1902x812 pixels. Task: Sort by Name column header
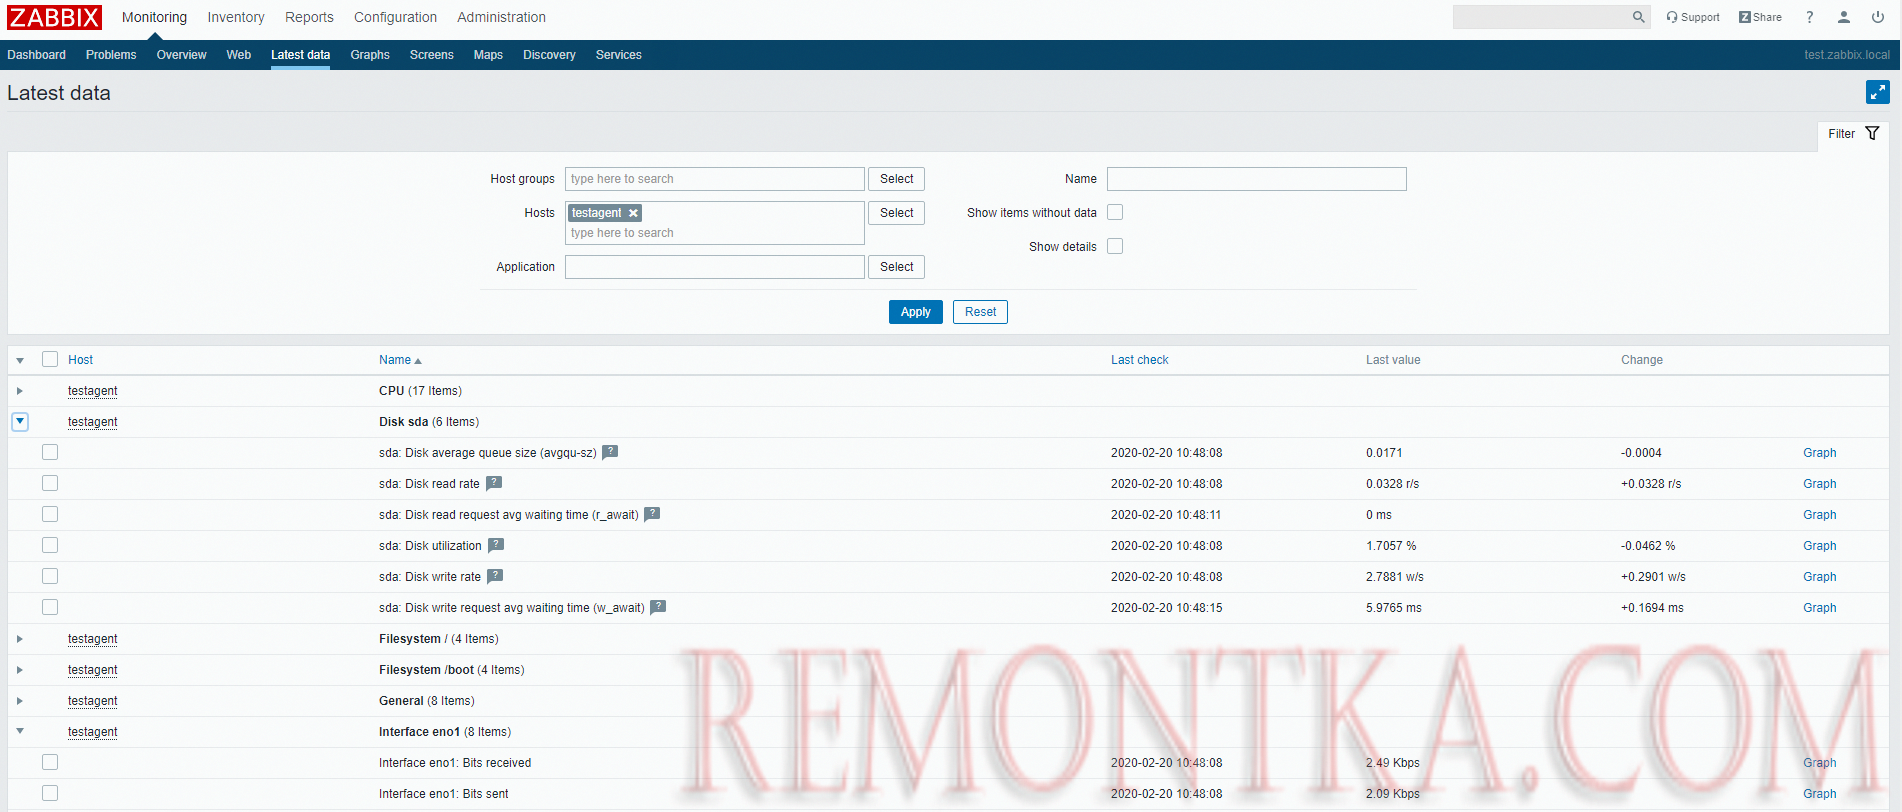pos(400,360)
